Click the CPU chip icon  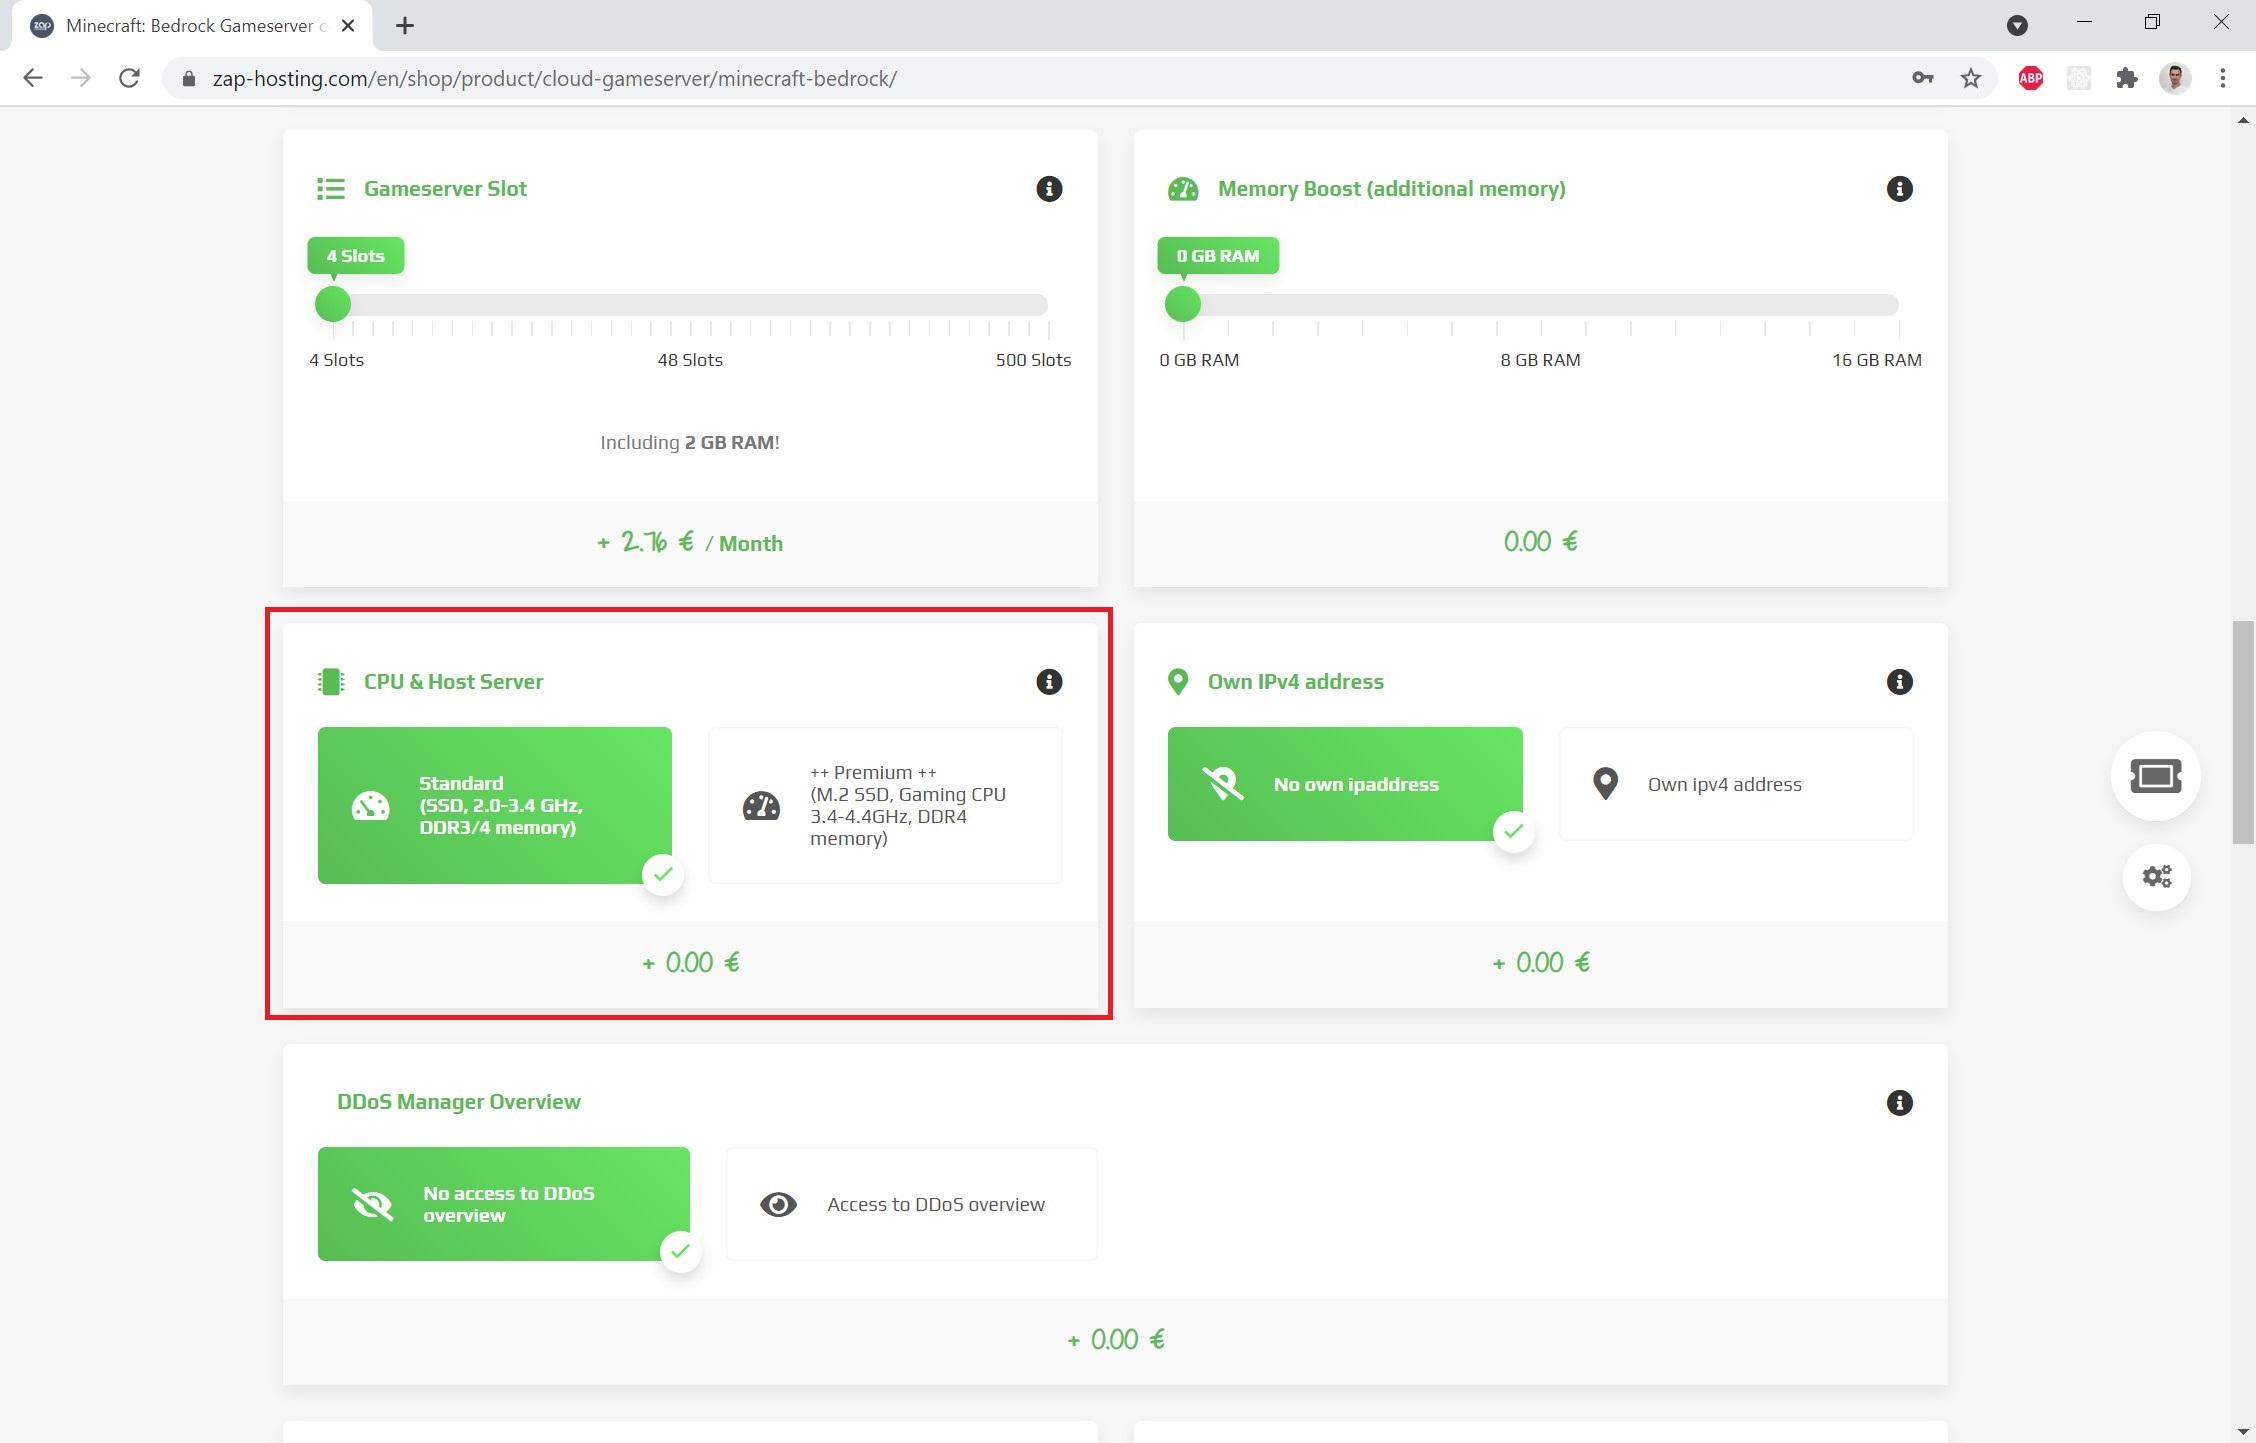331,682
